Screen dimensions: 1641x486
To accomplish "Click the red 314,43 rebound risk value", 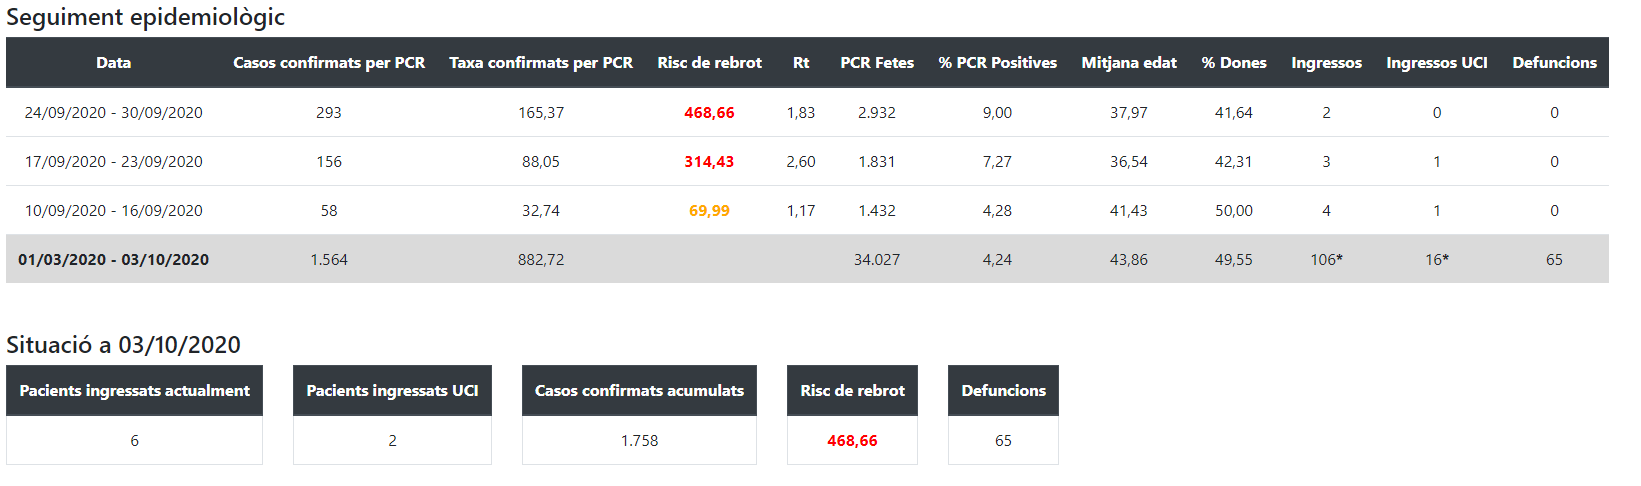I will (709, 162).
